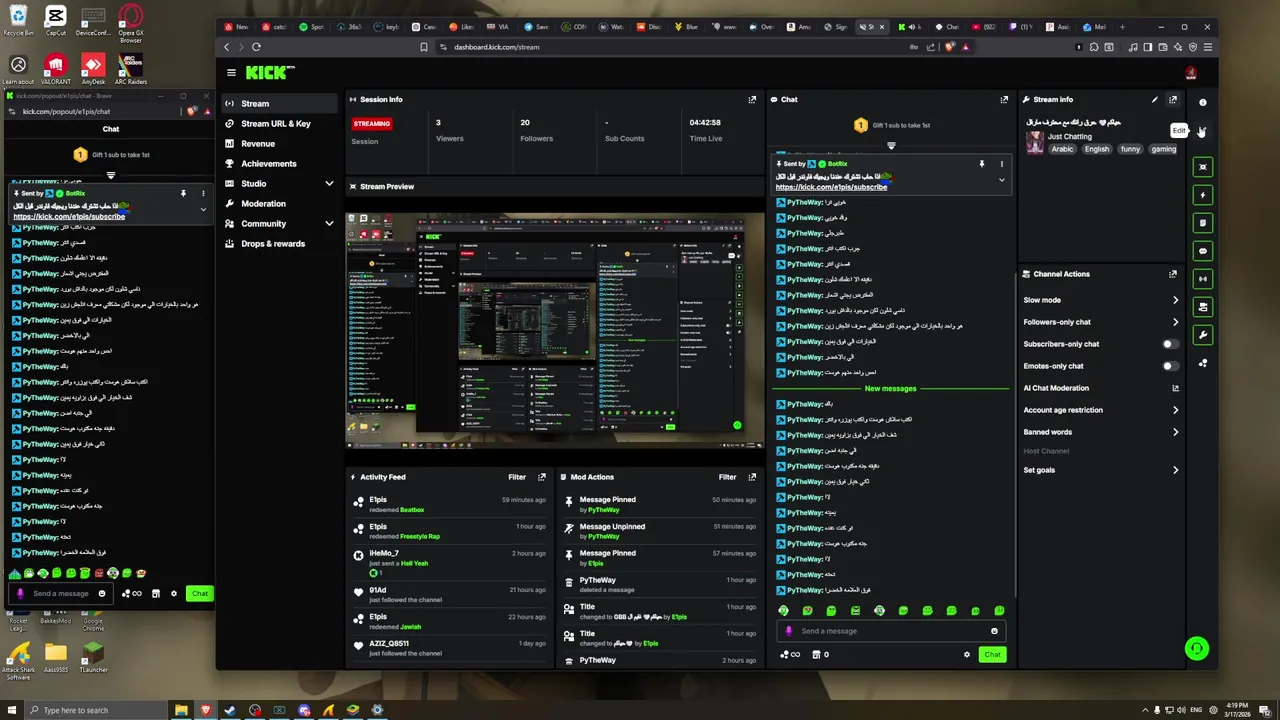Click popout Send a message field

60,593
